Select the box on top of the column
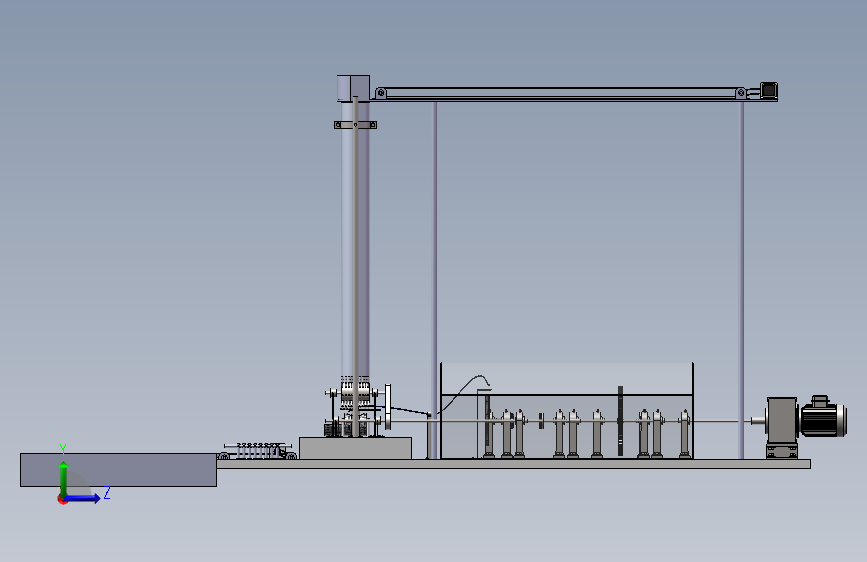This screenshot has width=867, height=562. (353, 88)
